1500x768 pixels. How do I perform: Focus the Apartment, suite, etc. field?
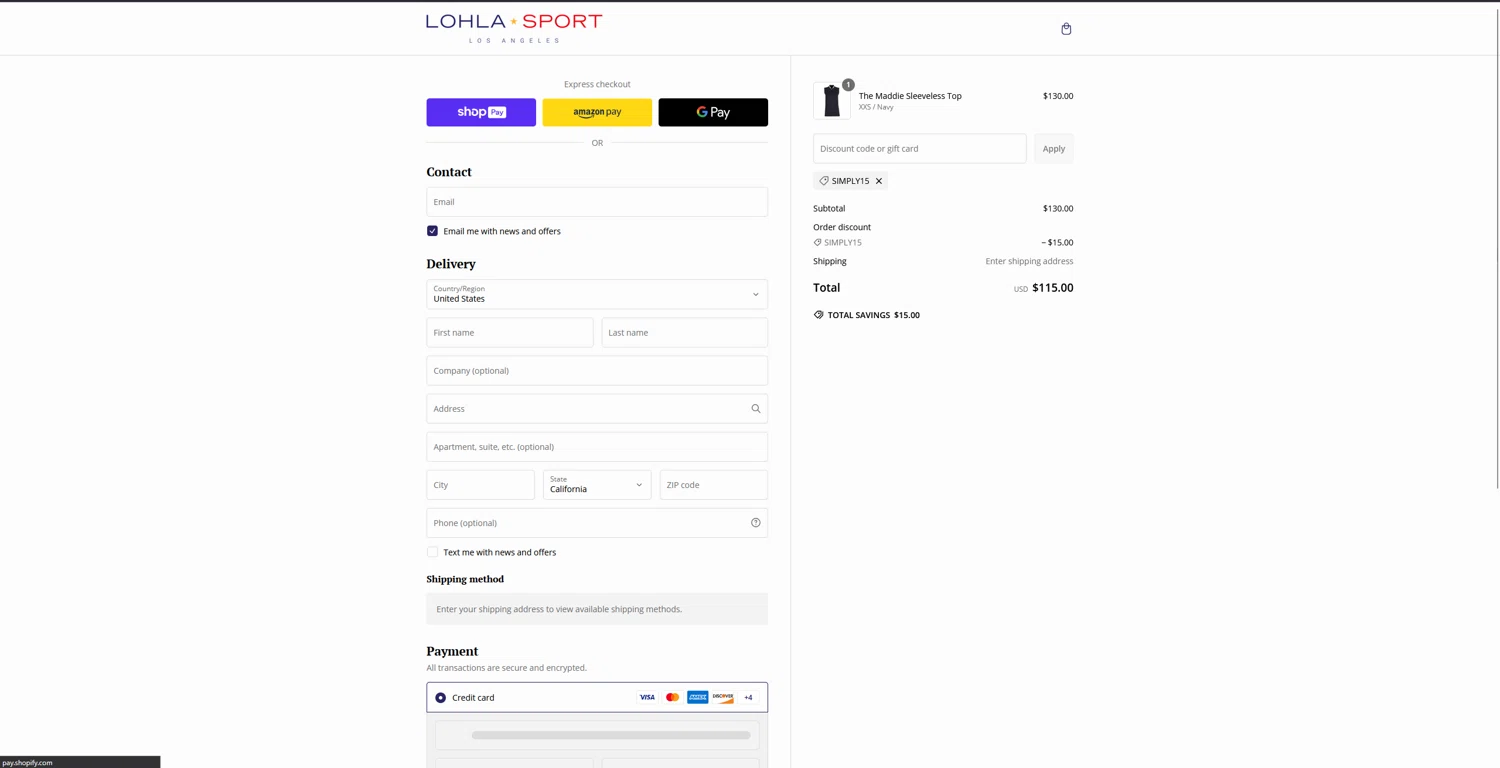[597, 447]
